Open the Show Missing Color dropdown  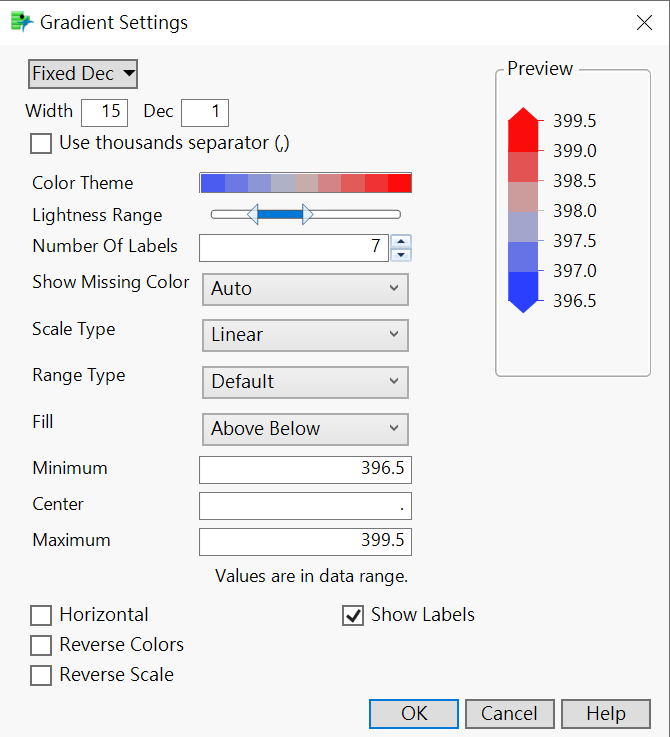[x=305, y=289]
